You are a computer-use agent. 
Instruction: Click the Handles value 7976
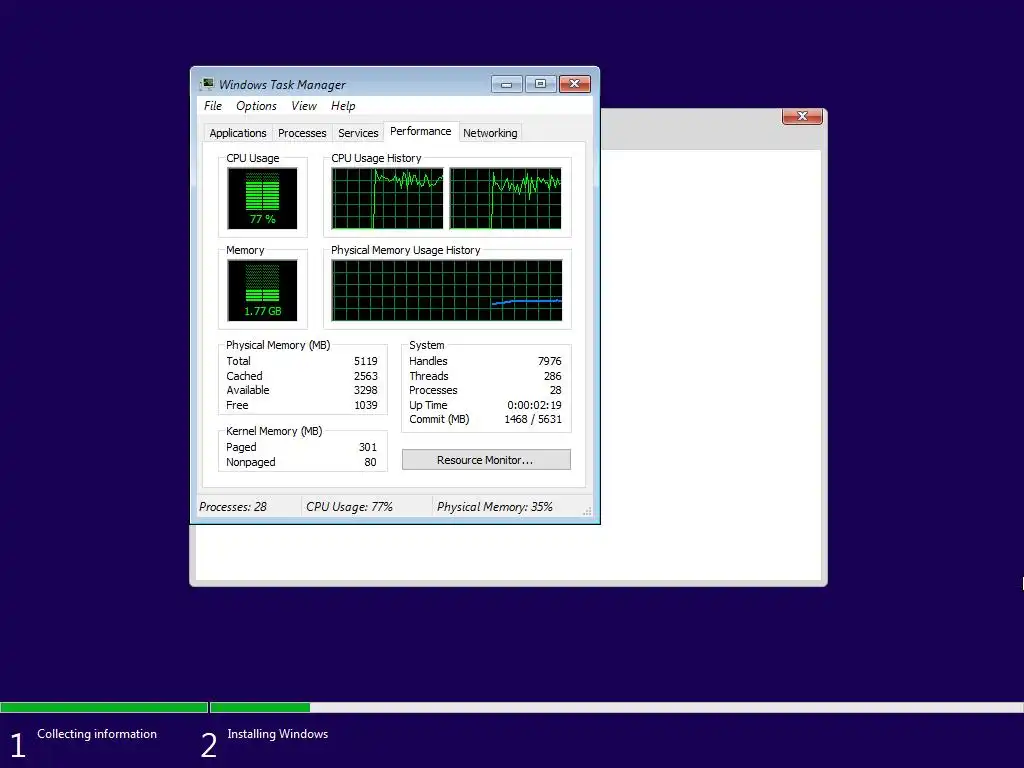coord(549,361)
